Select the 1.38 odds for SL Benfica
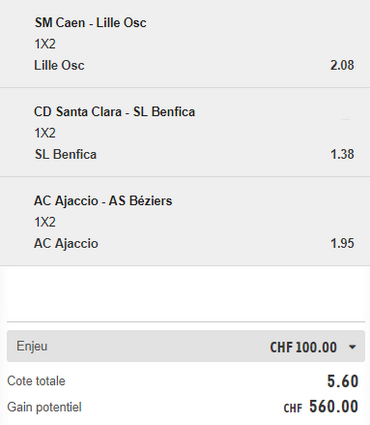Image resolution: width=370 pixels, height=425 pixels. 342,154
